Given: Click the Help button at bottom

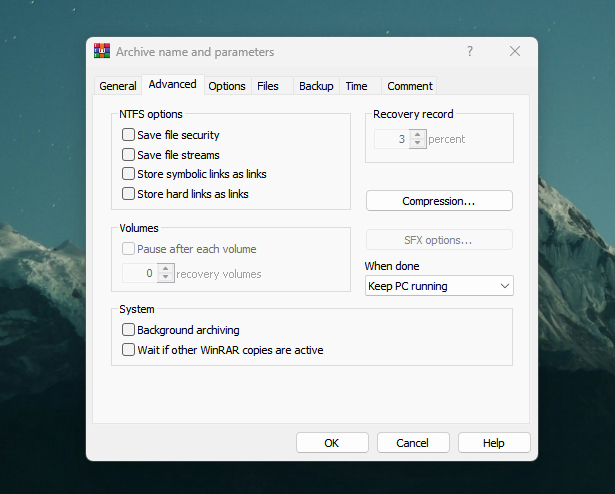Looking at the screenshot, I should click(x=494, y=443).
